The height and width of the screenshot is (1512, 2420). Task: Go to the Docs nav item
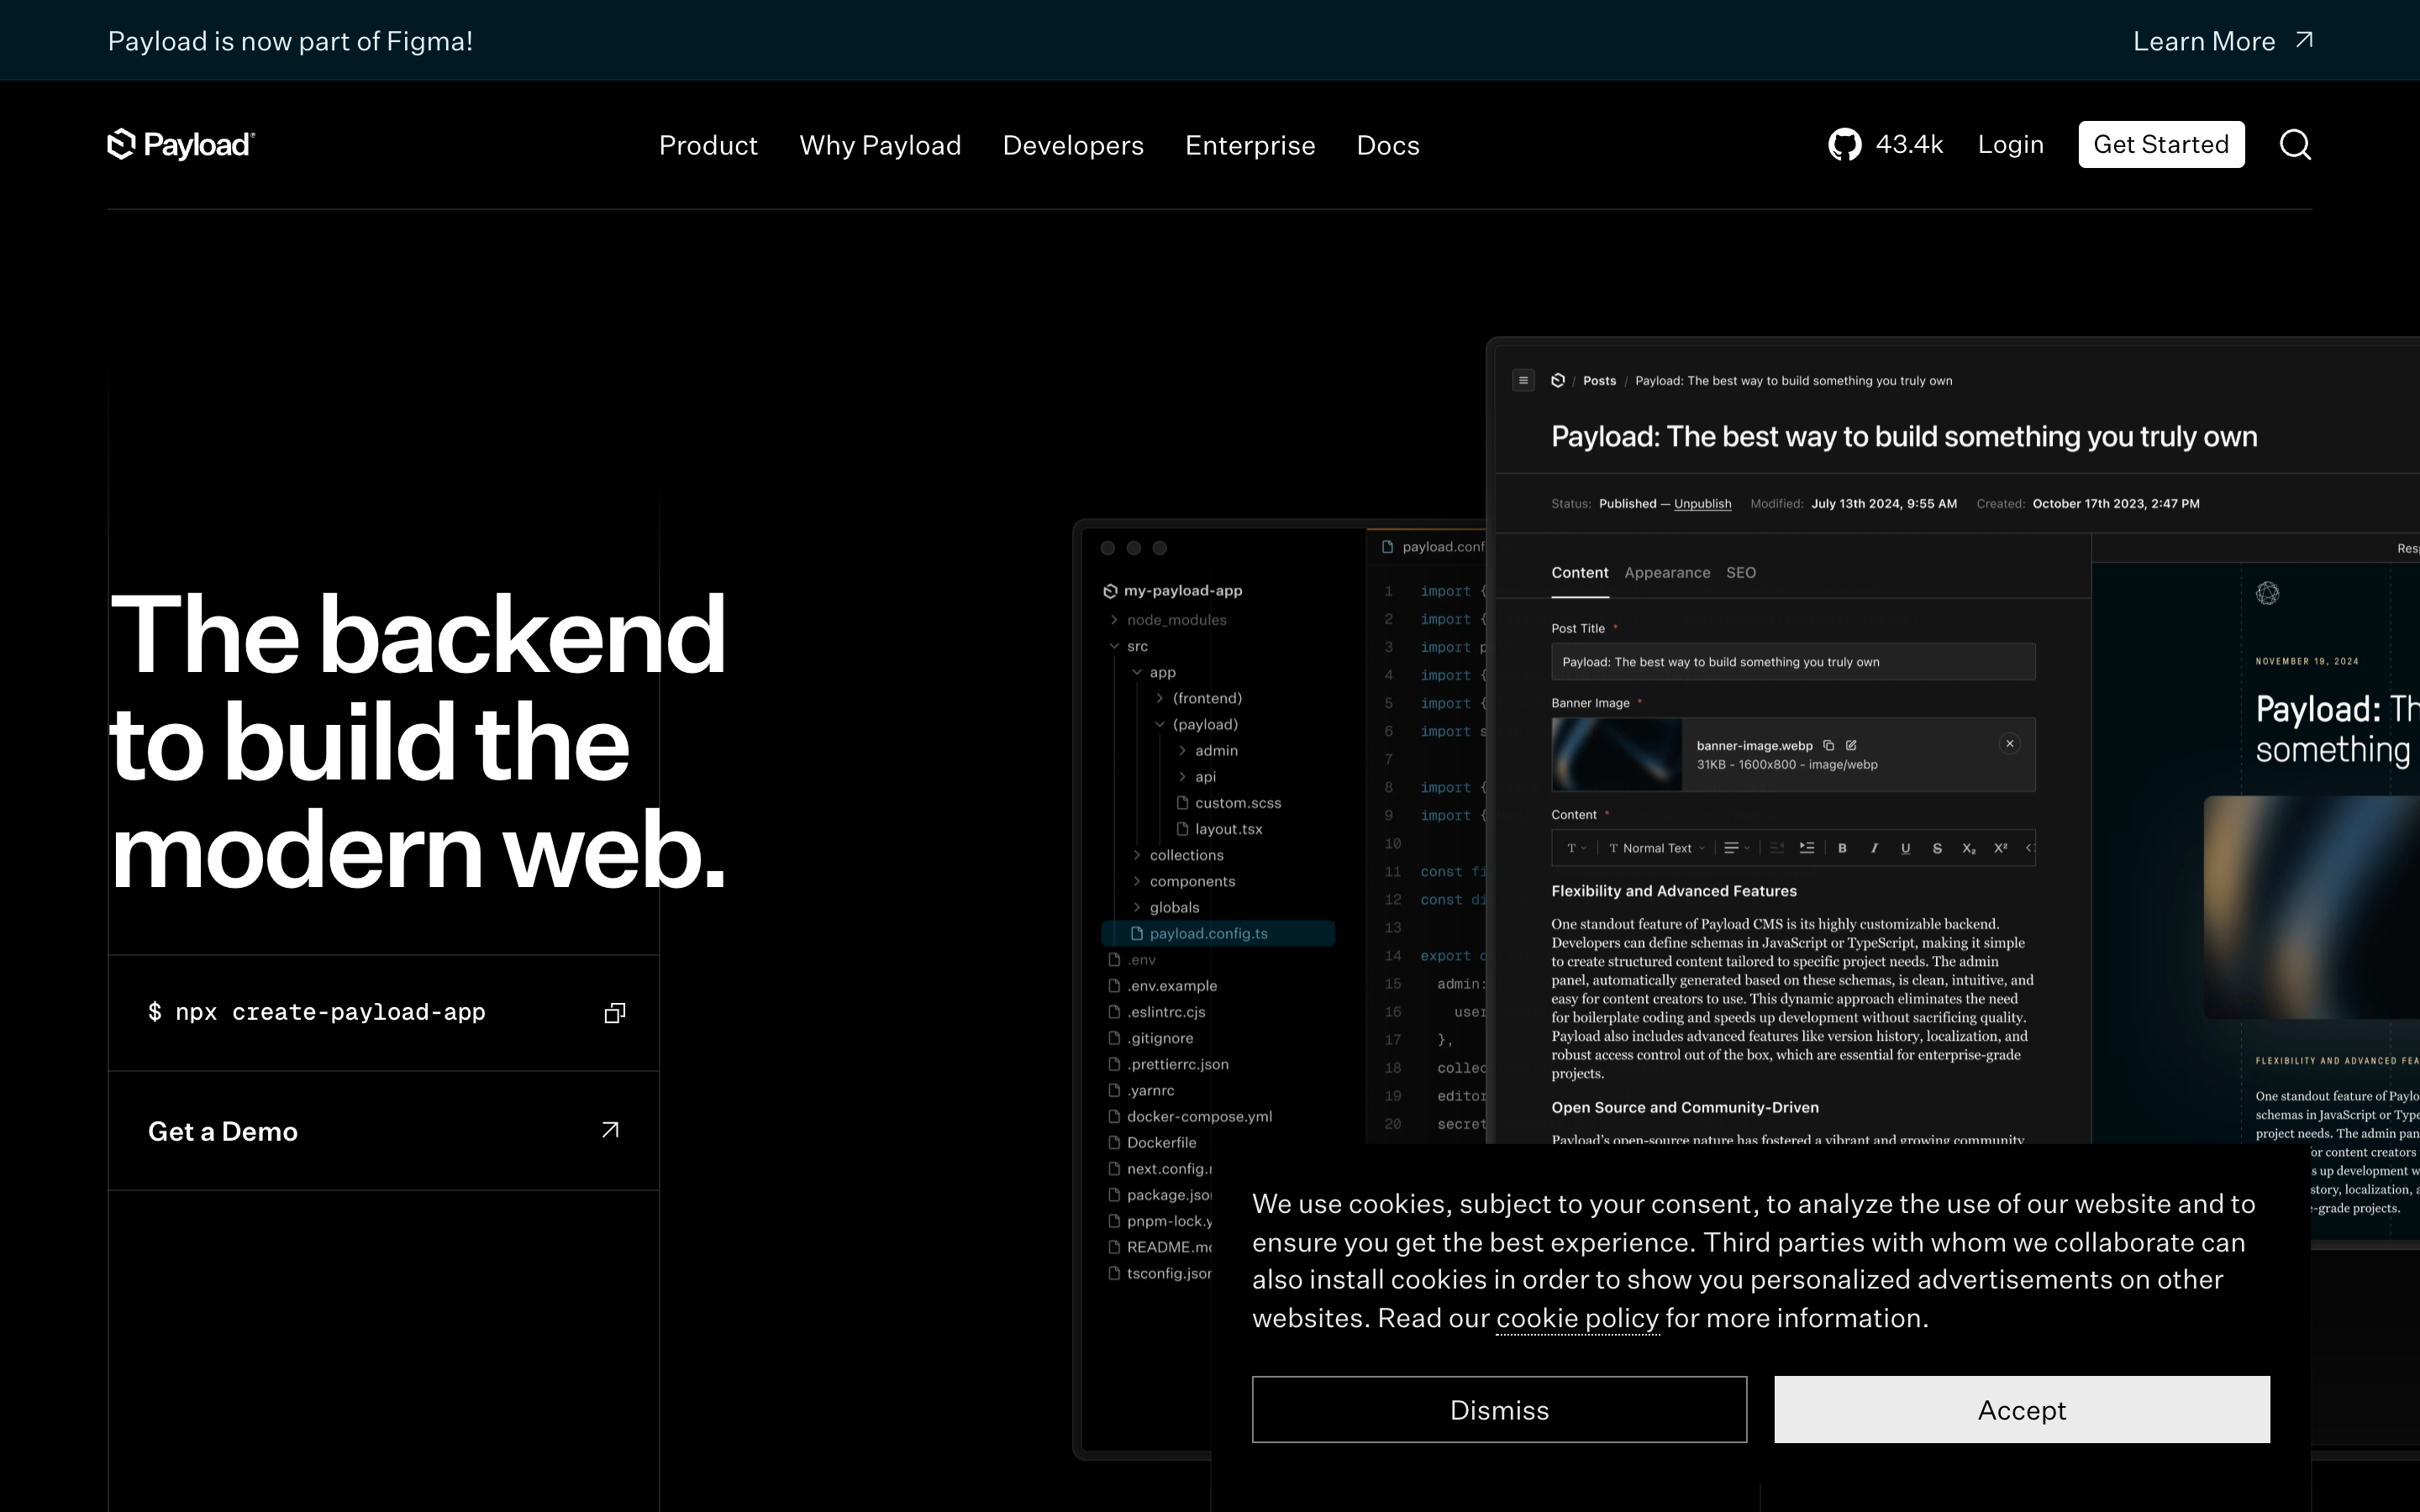[1388, 145]
